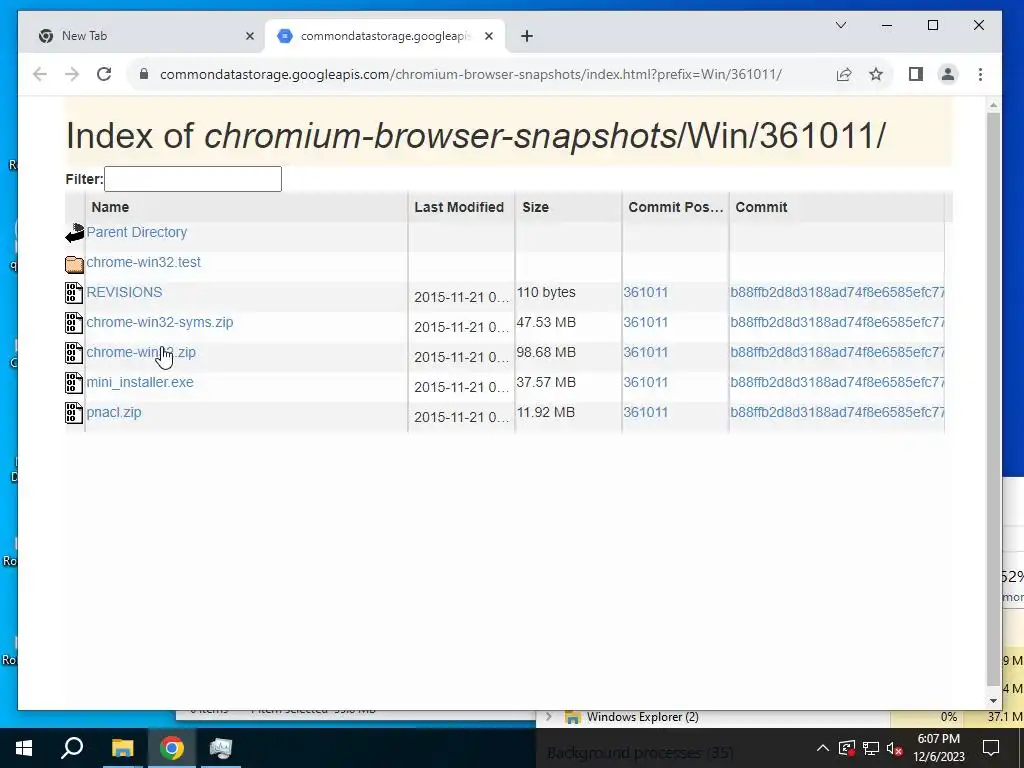Open Task Manager taskbar icon
The width and height of the screenshot is (1024, 768).
point(221,748)
